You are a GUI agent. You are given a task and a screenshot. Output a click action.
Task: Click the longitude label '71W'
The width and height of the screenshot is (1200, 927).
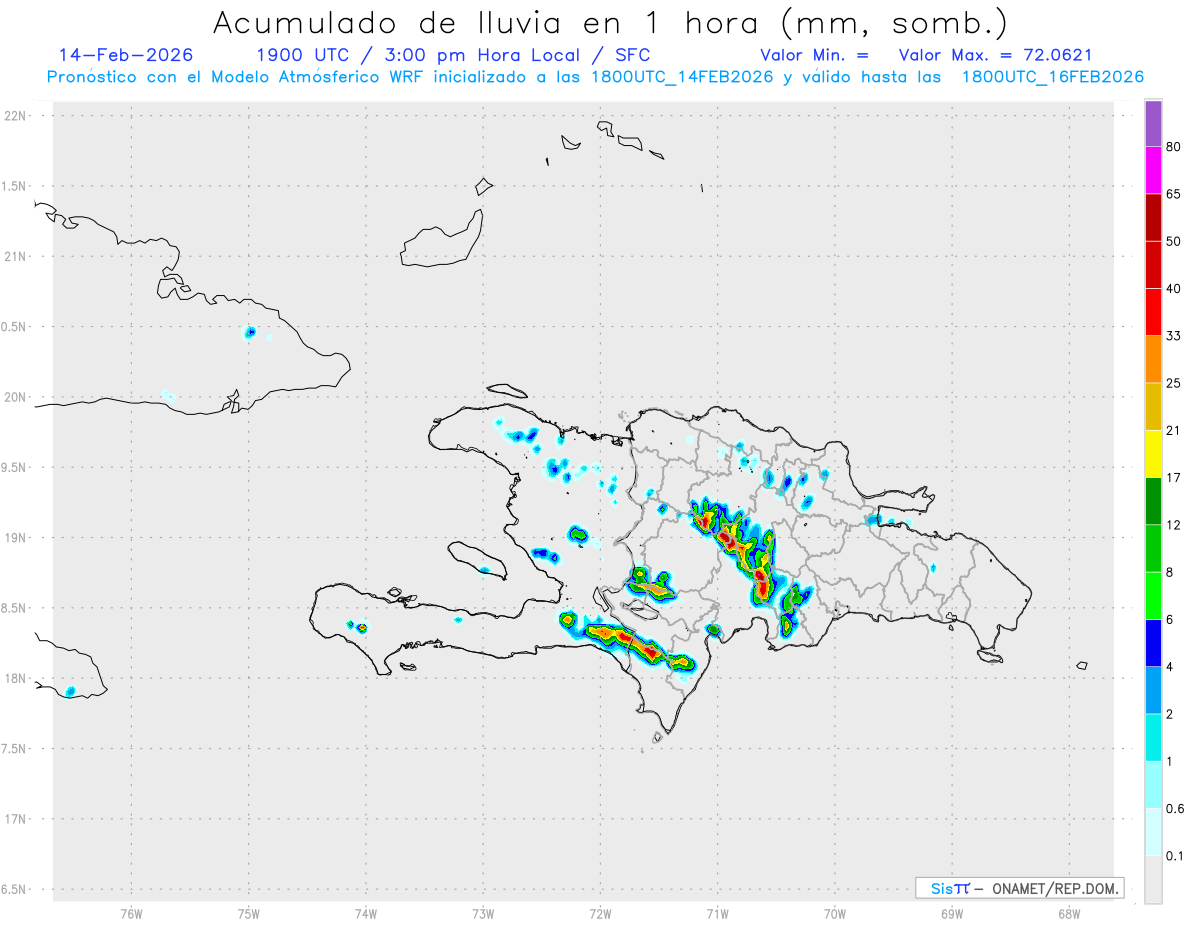point(717,912)
